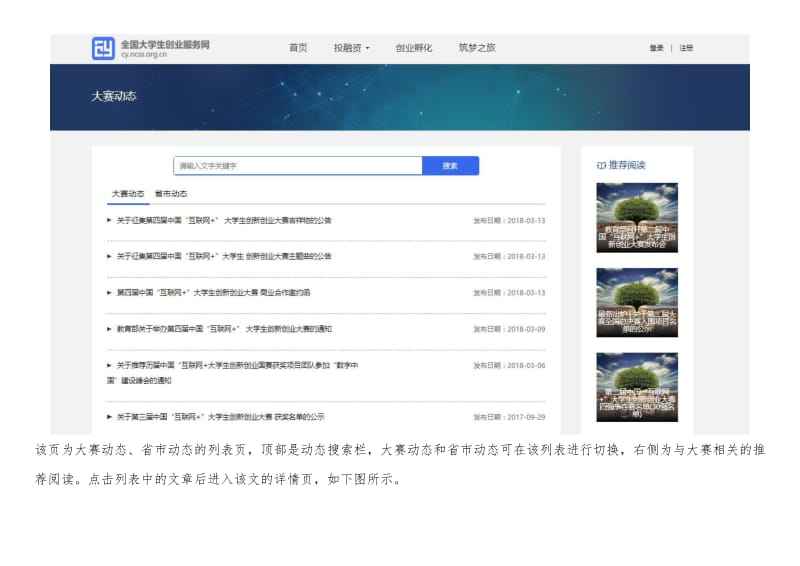Open the article about 吉祥物 collection announcement
The width and height of the screenshot is (800, 566).
224,220
